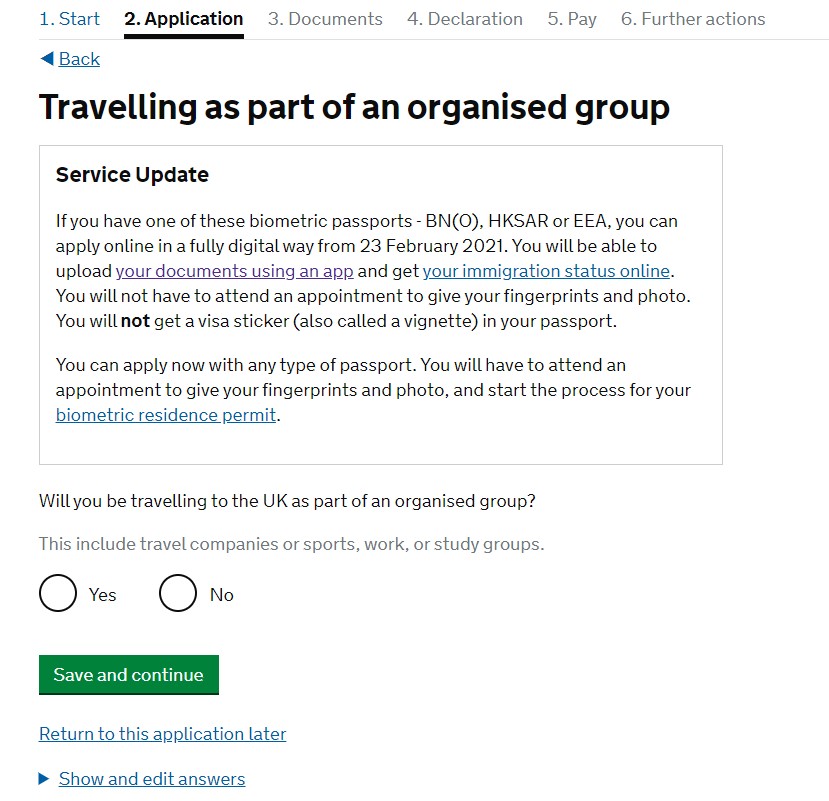The image size is (829, 801).
Task: Select the 2. Application step tab
Action: coord(183,19)
